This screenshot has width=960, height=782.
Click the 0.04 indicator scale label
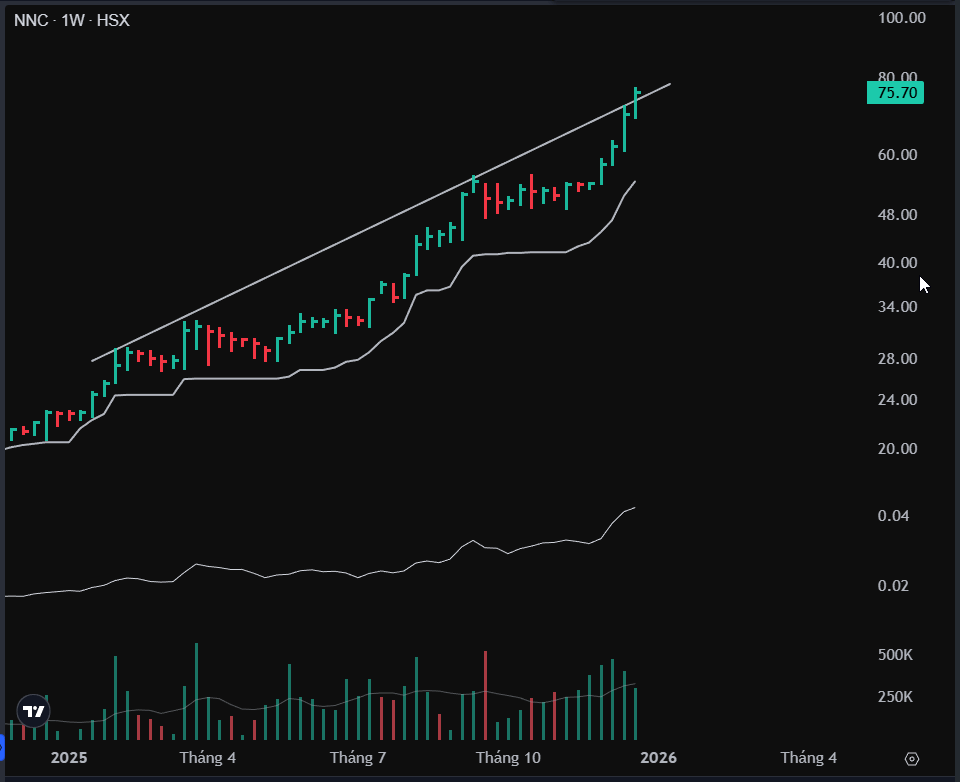point(893,516)
